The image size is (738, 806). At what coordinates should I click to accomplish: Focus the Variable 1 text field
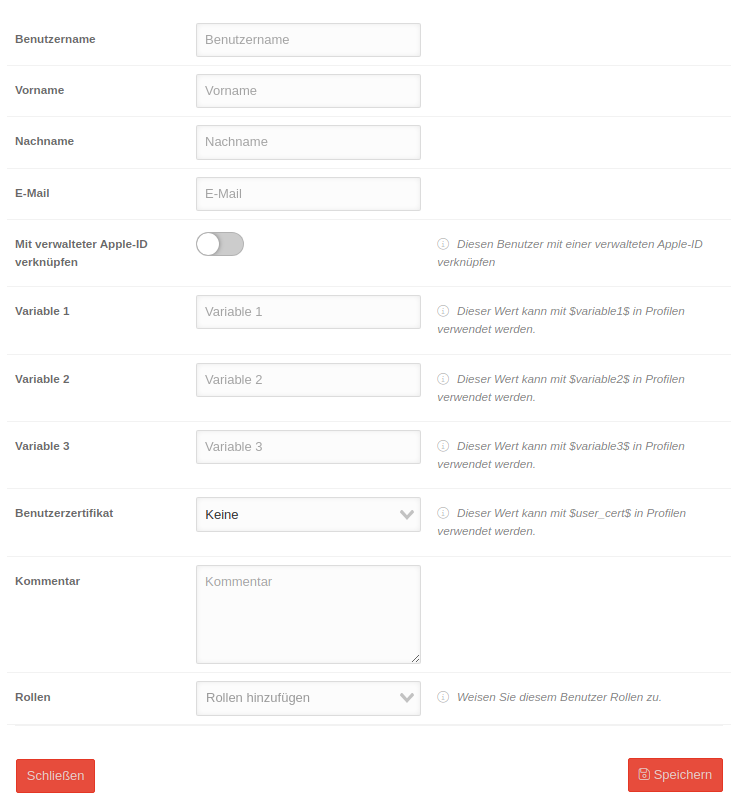308,312
